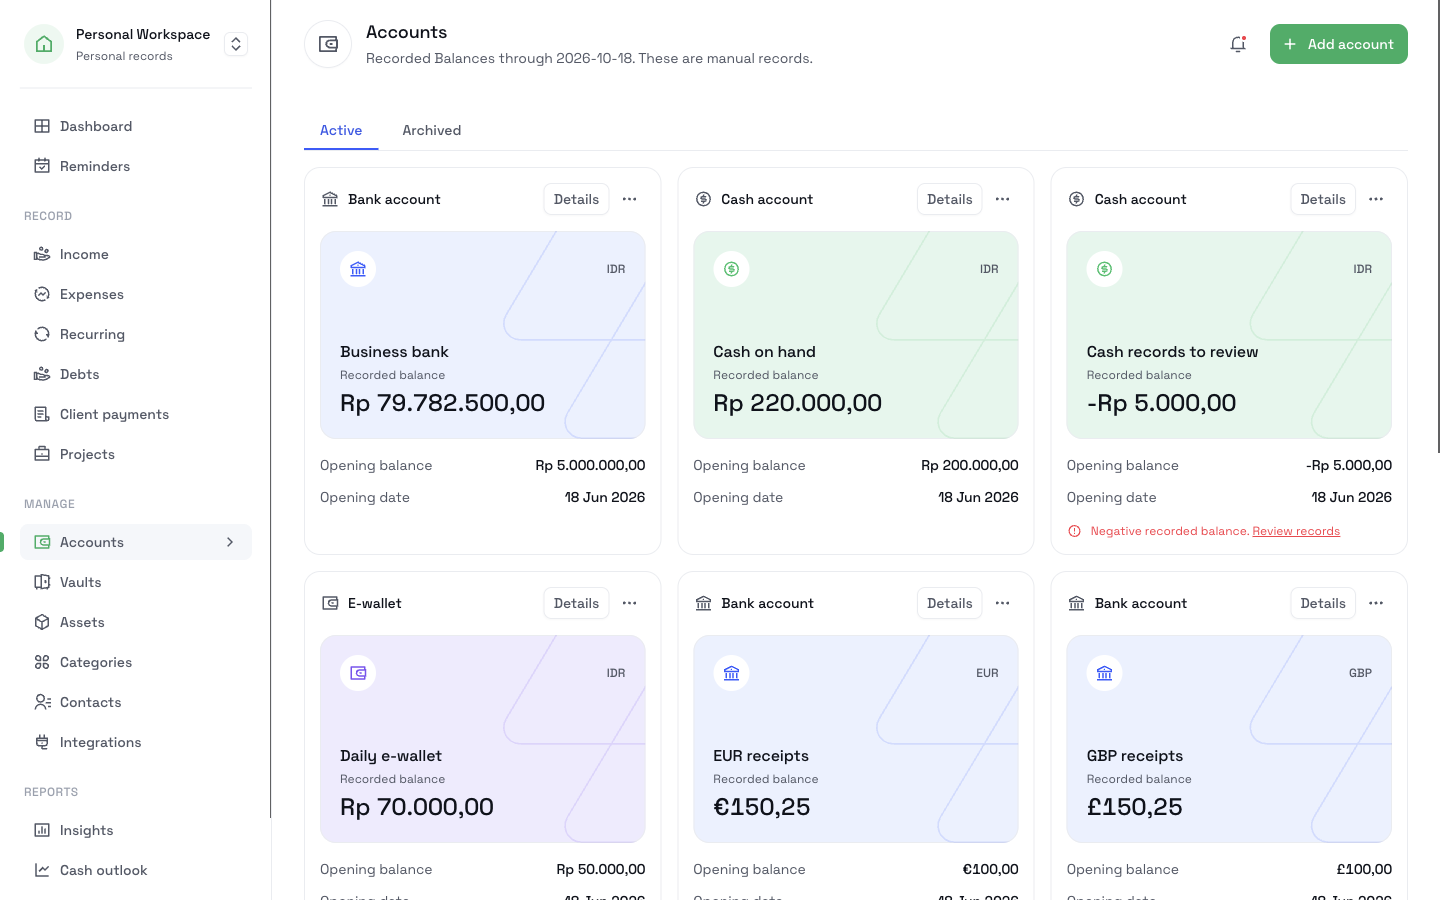Click the Vaults icon

tap(42, 582)
